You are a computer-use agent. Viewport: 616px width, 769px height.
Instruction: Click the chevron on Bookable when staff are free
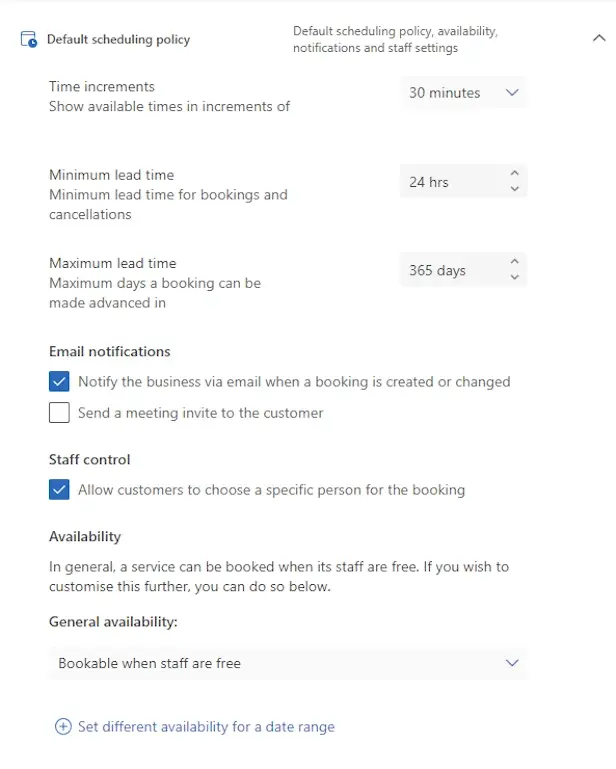tap(512, 663)
